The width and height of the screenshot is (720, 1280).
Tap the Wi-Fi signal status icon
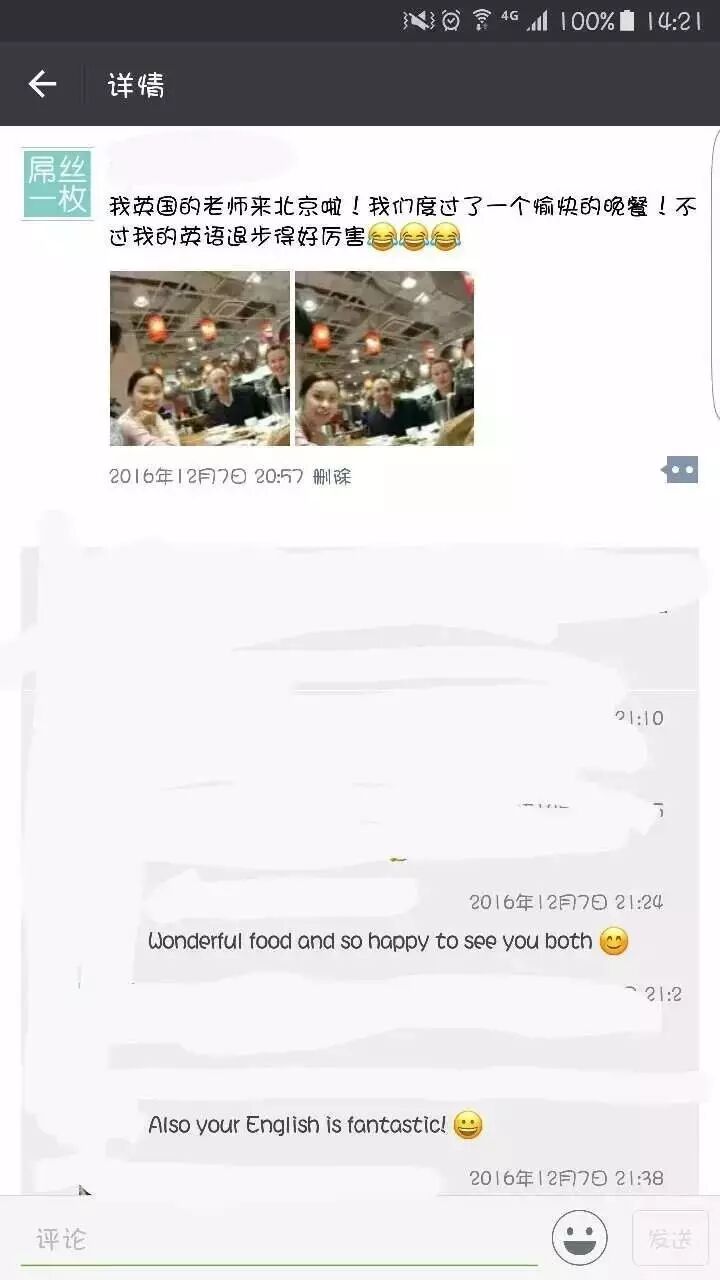tap(482, 20)
